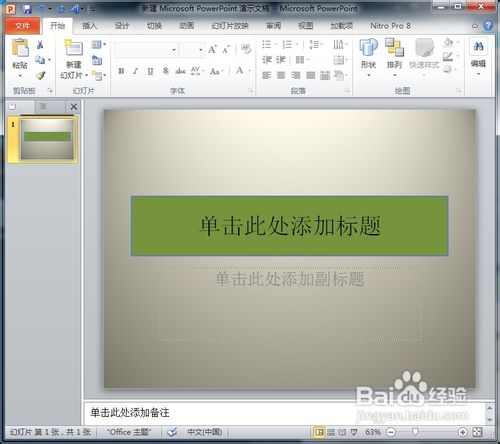500x444 pixels.
Task: Click the zoom slider handle
Action: click(x=415, y=432)
